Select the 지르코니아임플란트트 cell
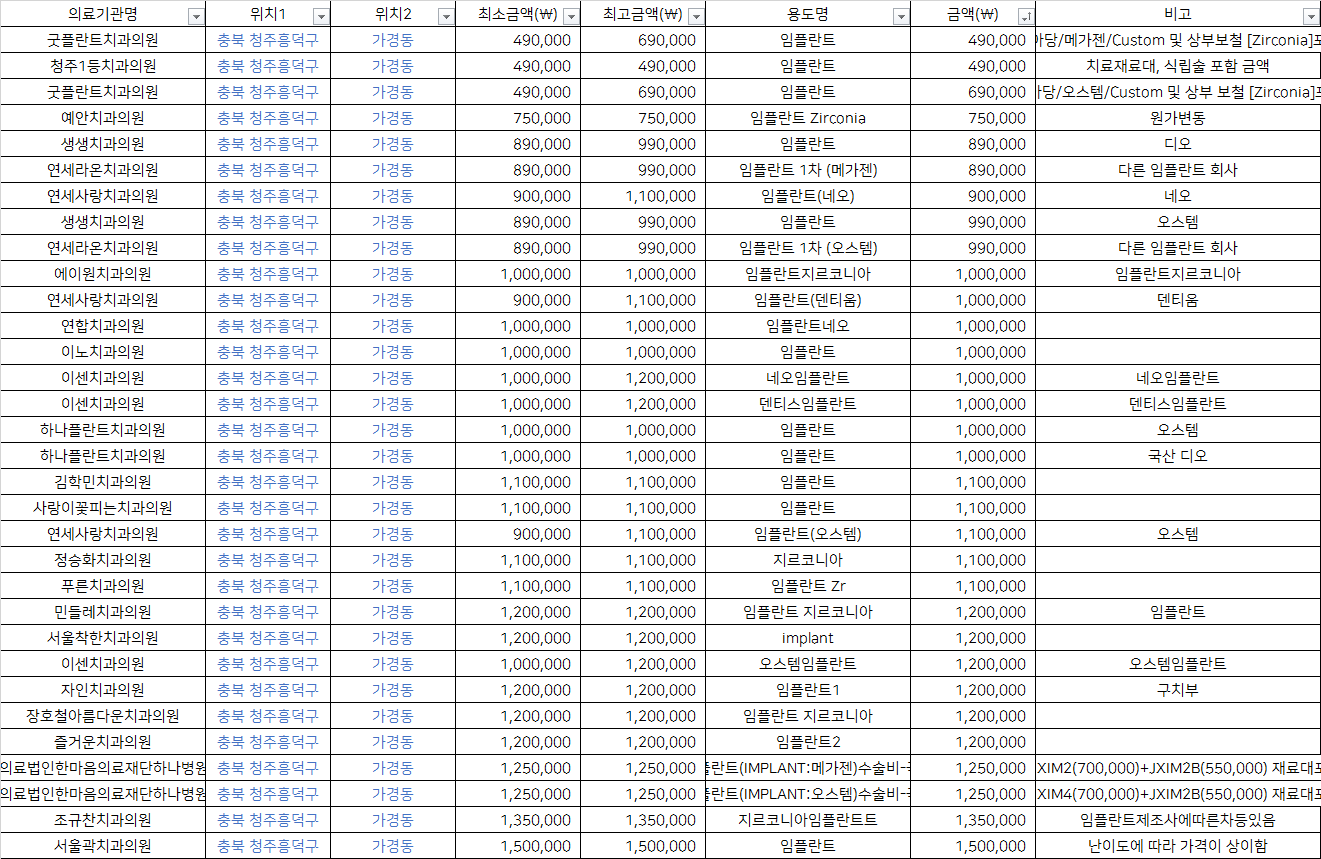Viewport: 1321px width, 859px height. click(808, 820)
